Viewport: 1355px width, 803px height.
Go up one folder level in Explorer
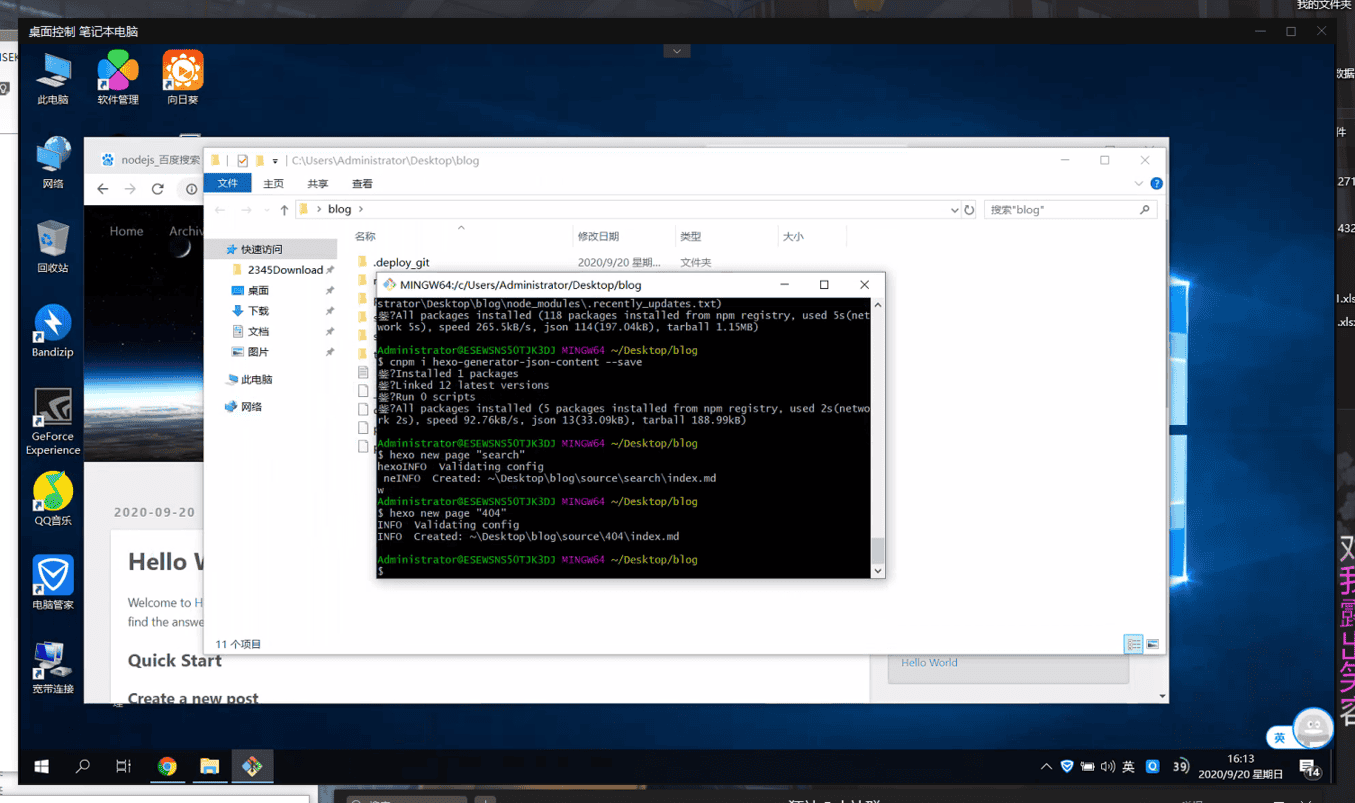click(x=284, y=210)
